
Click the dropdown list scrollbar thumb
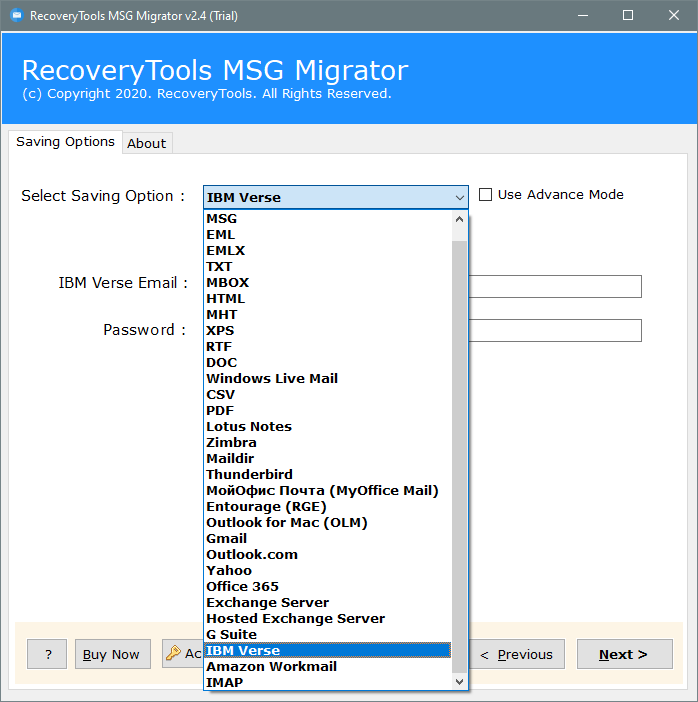[459, 457]
